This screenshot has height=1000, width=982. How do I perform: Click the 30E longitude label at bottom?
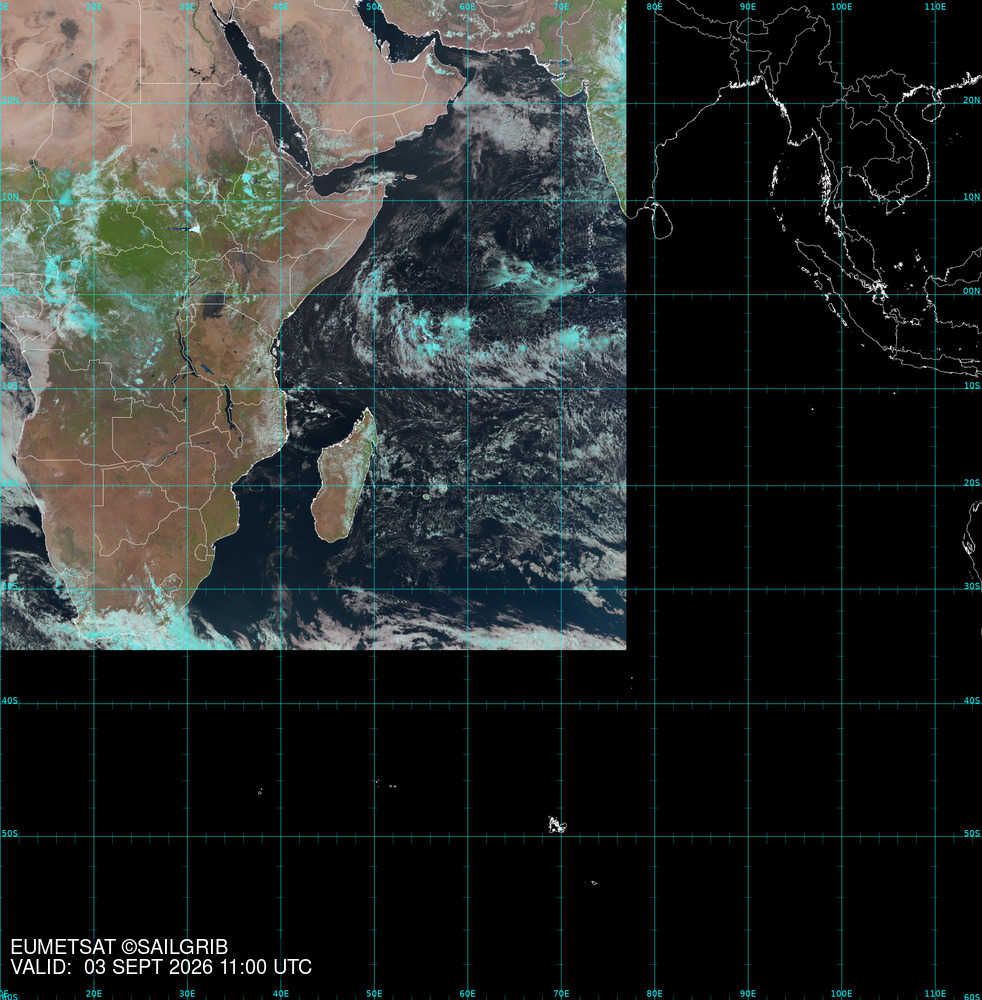coord(187,994)
